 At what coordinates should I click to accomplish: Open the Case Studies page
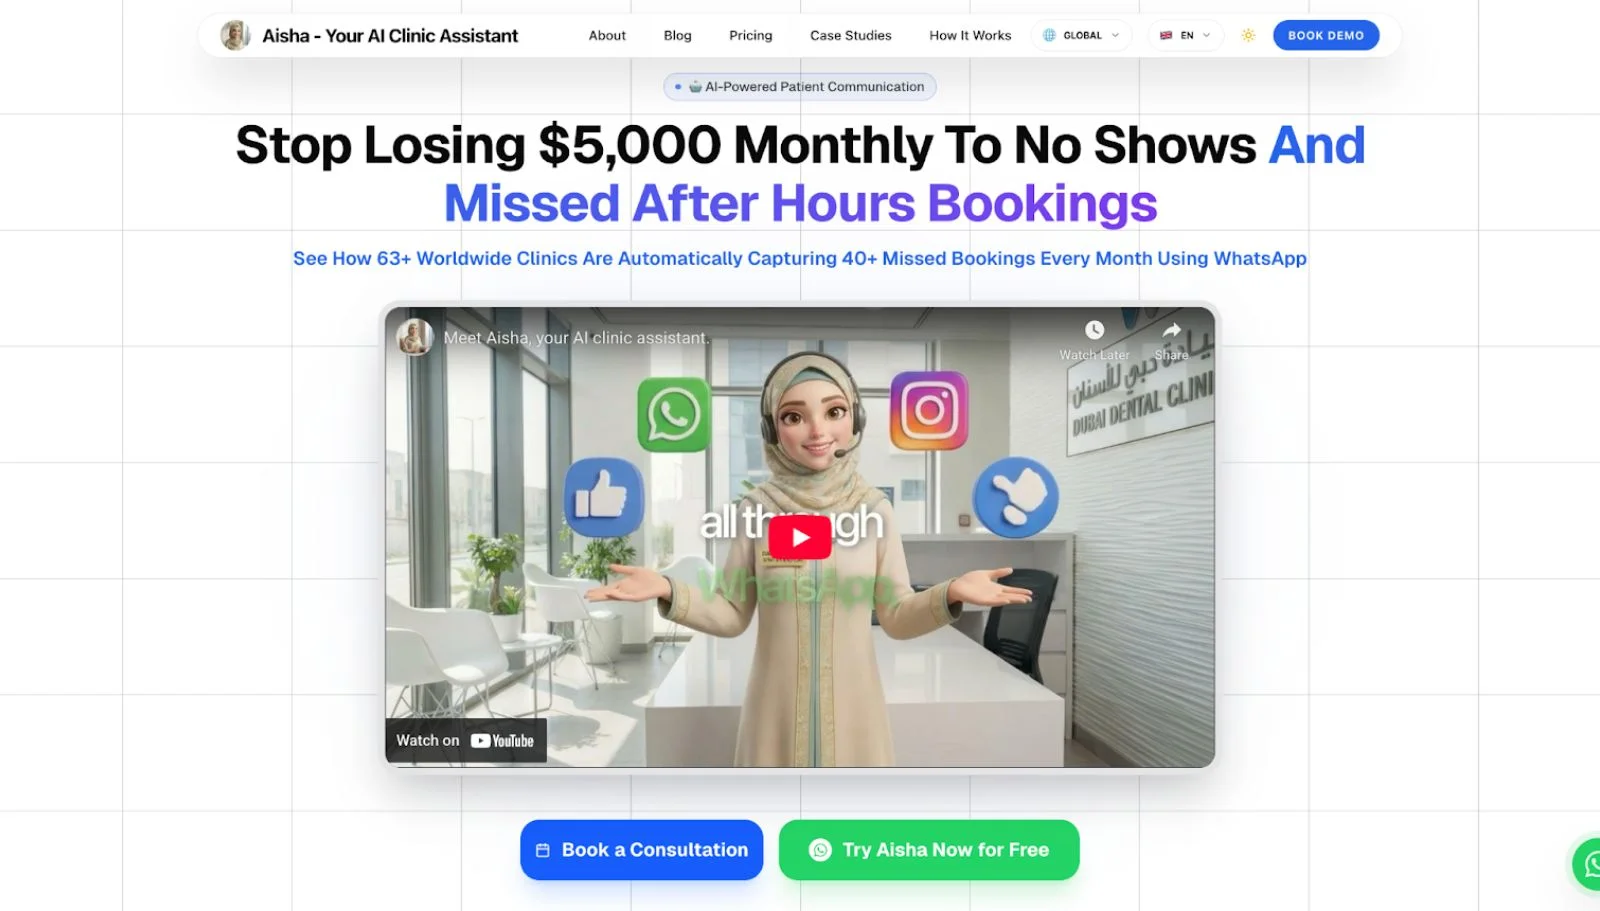850,35
